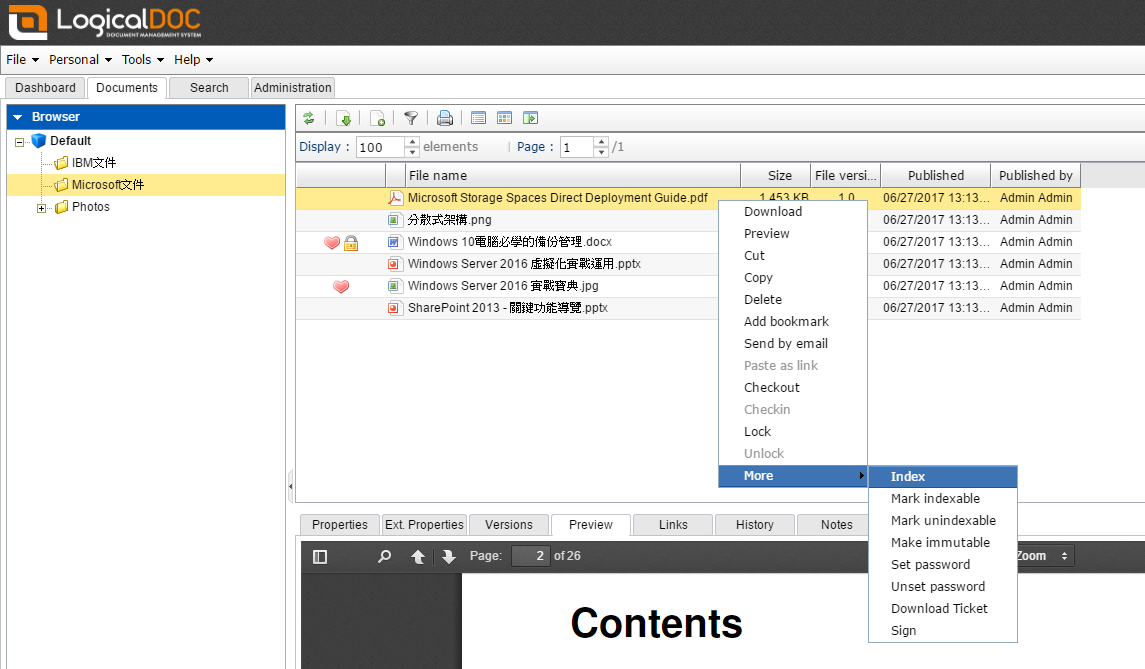Click the PowerPoint icon of SharePoint 2013 pptx
1145x669 pixels.
[x=394, y=308]
